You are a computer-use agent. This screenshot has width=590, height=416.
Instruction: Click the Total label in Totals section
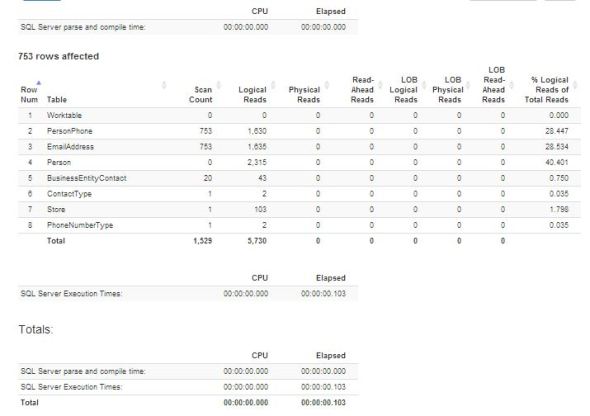point(29,403)
